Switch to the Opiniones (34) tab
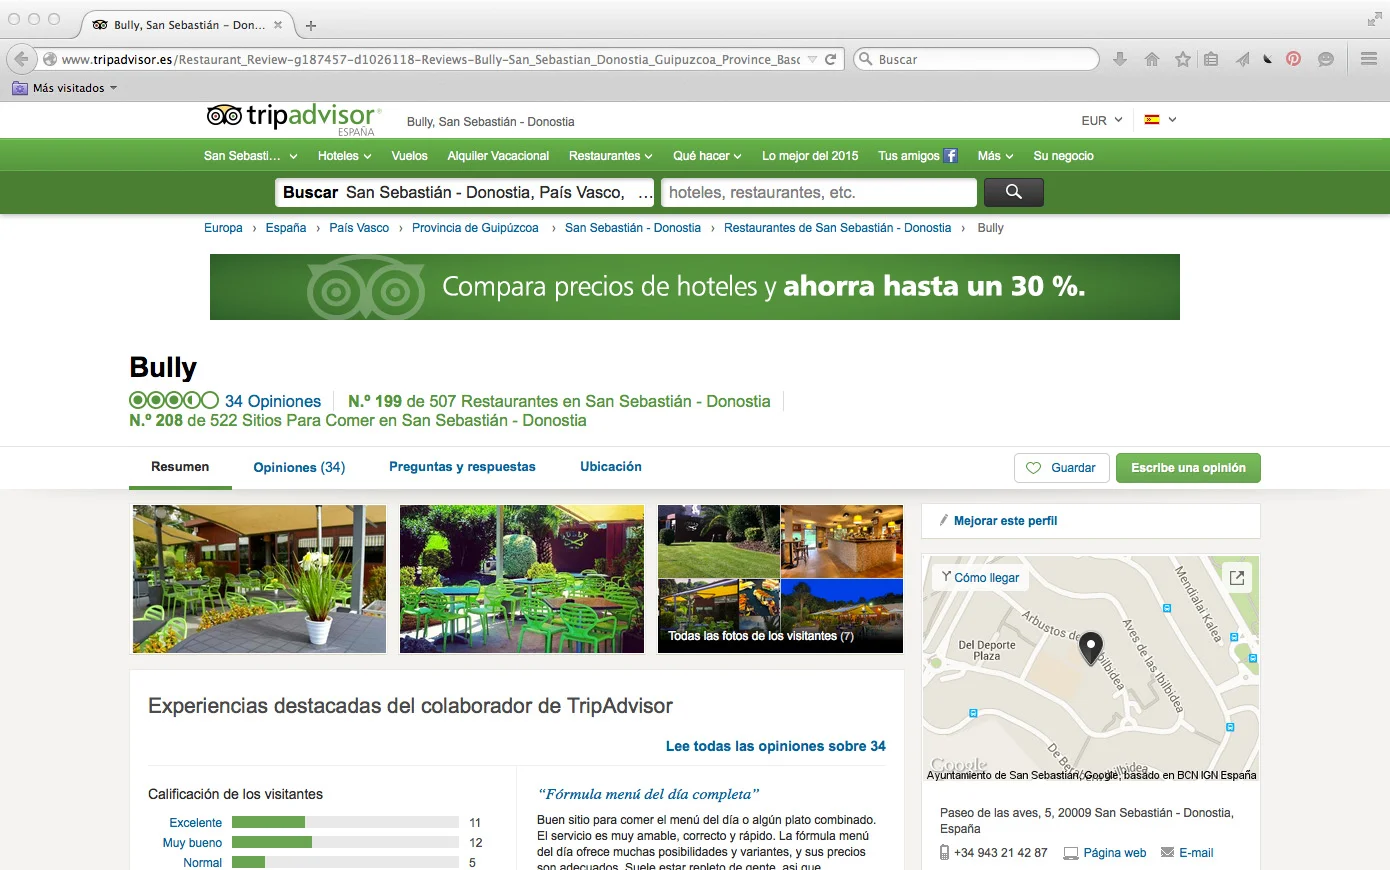The height and width of the screenshot is (870, 1390). tap(299, 467)
